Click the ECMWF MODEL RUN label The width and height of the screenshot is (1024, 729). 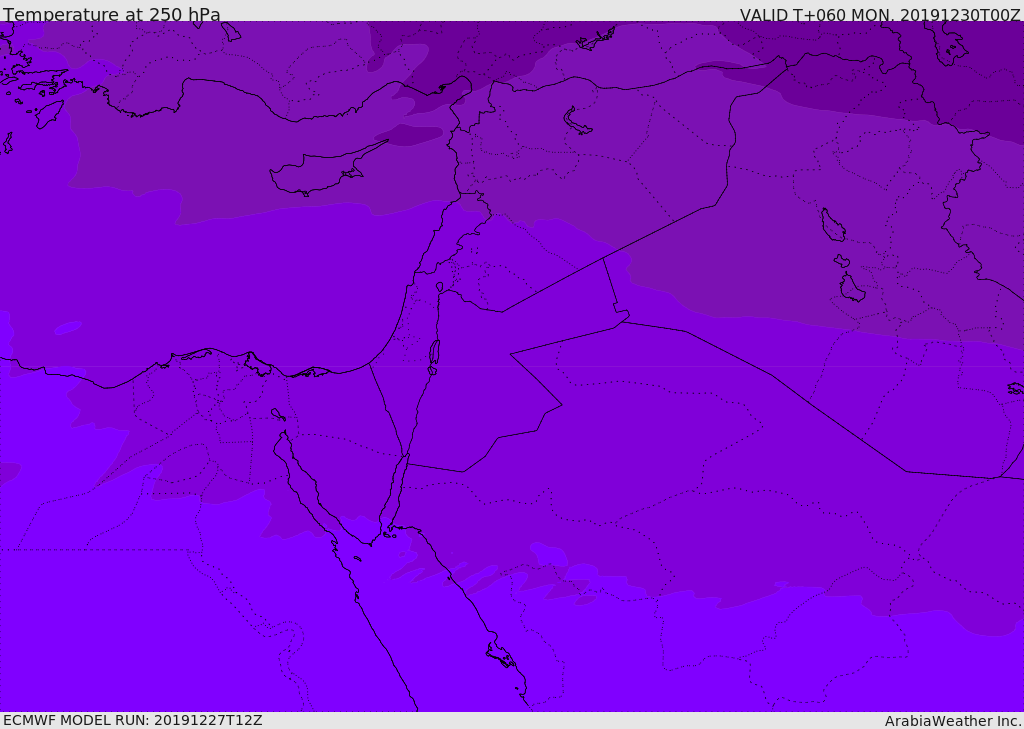click(x=133, y=720)
